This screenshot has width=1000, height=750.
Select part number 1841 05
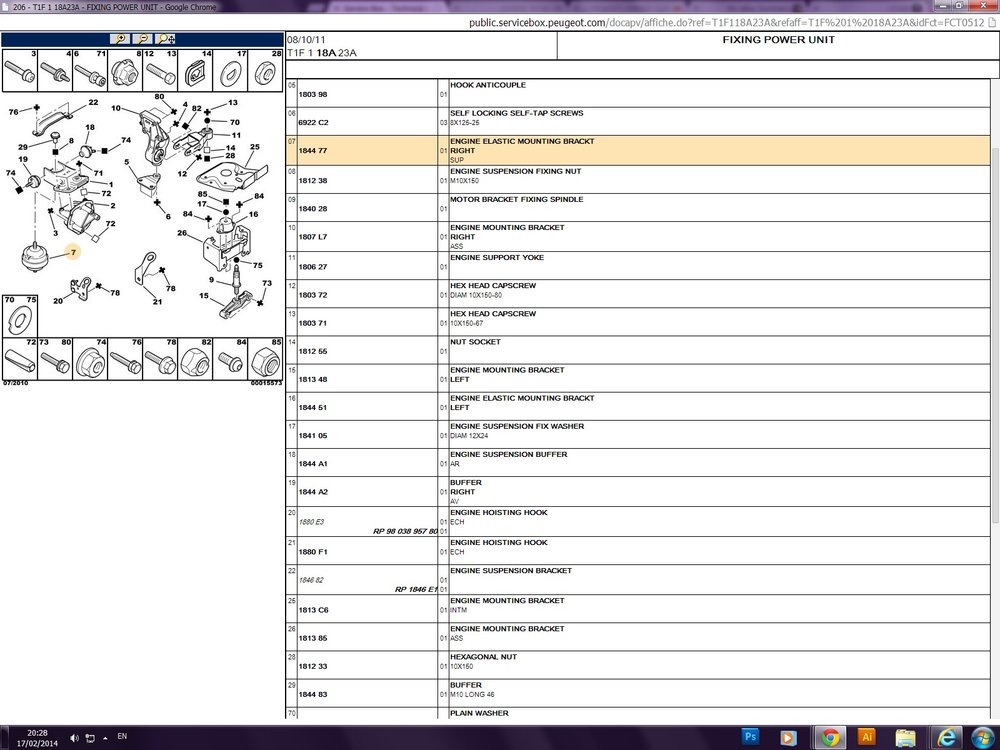[x=312, y=436]
